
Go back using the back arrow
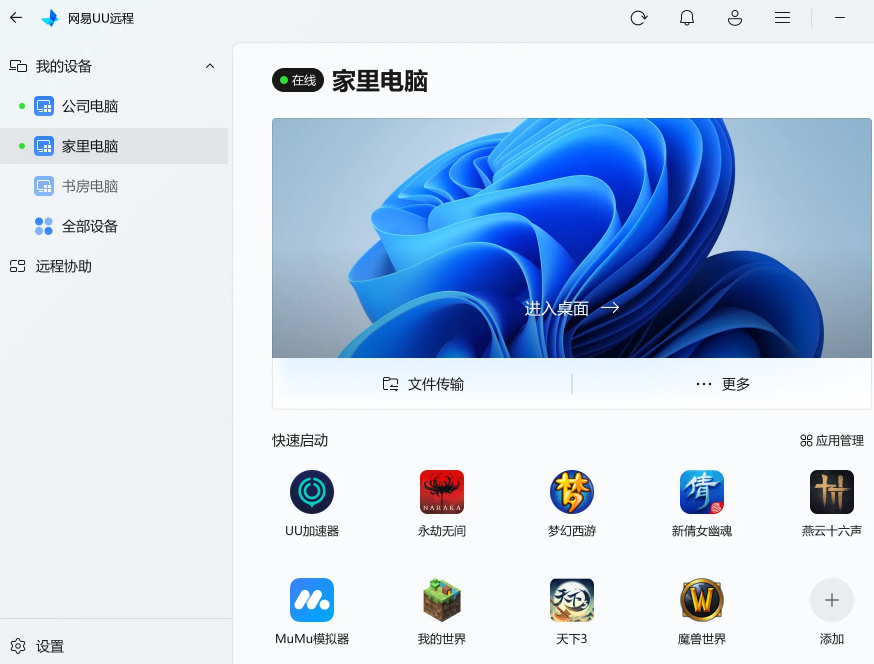[x=16, y=18]
